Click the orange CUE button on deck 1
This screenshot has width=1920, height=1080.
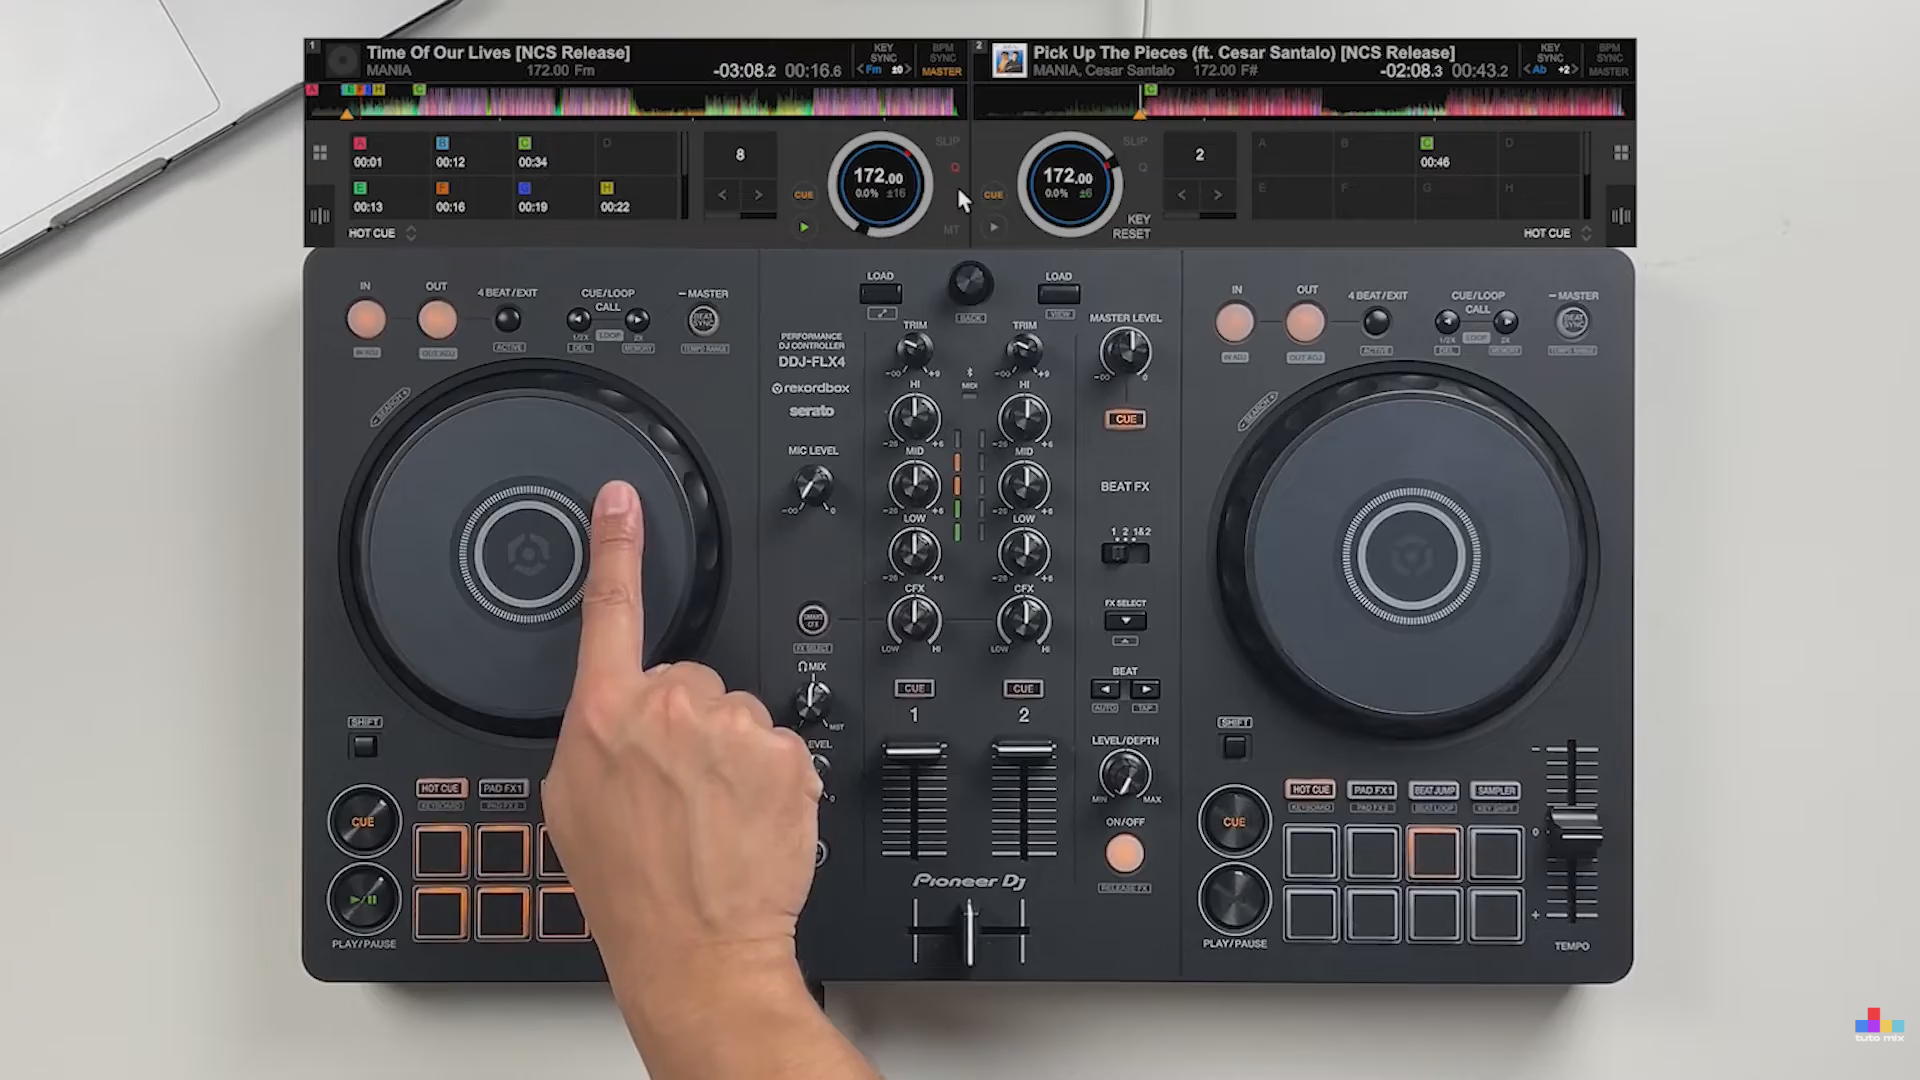pos(804,195)
